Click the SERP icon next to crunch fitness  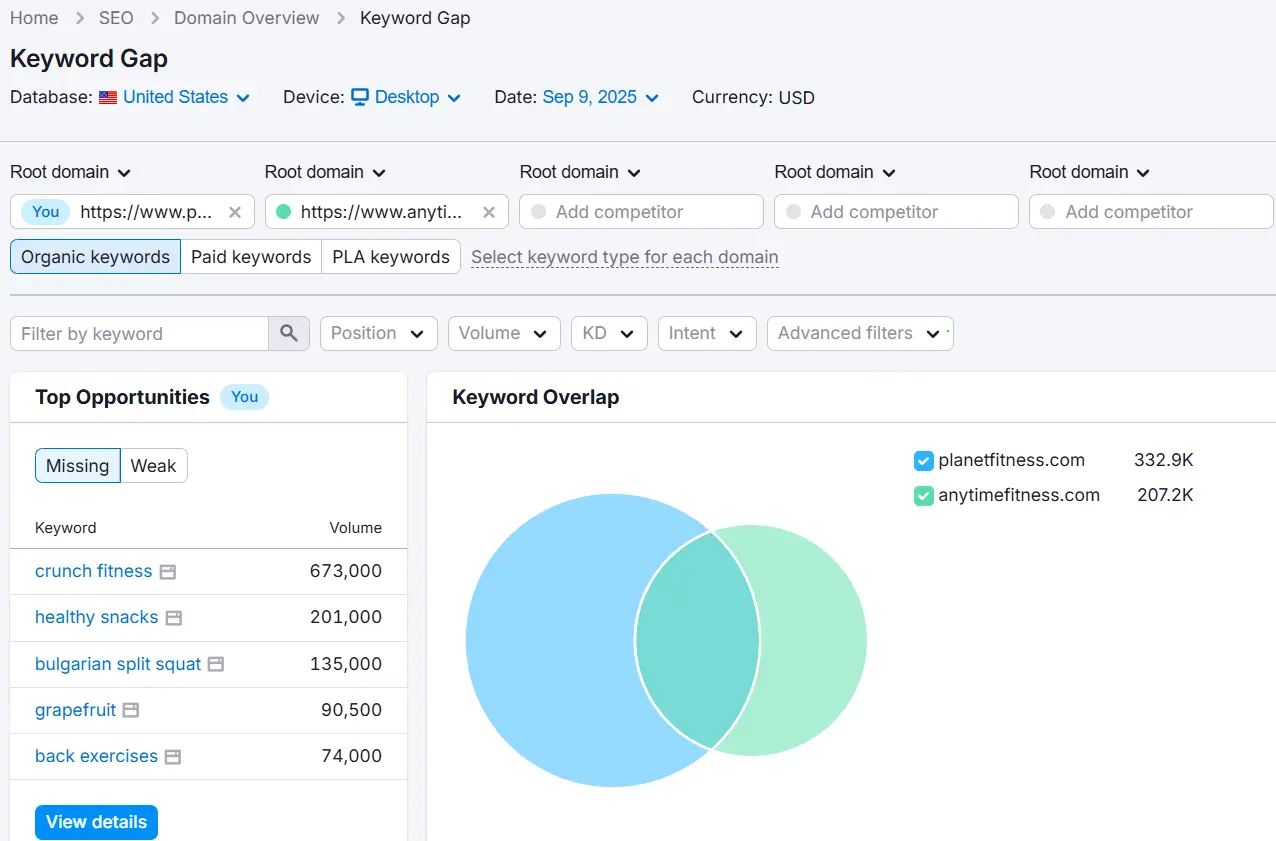(168, 572)
